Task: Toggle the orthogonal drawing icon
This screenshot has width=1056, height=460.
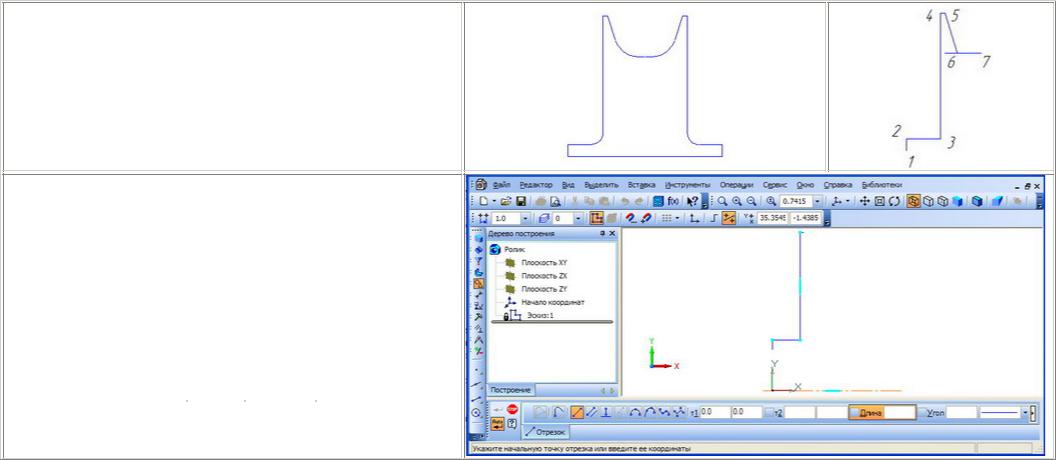Action: [x=714, y=218]
